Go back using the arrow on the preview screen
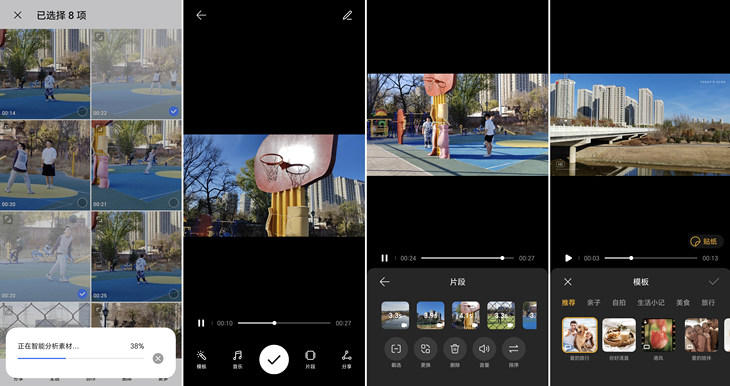Viewport: 730px width, 386px height. pos(201,15)
